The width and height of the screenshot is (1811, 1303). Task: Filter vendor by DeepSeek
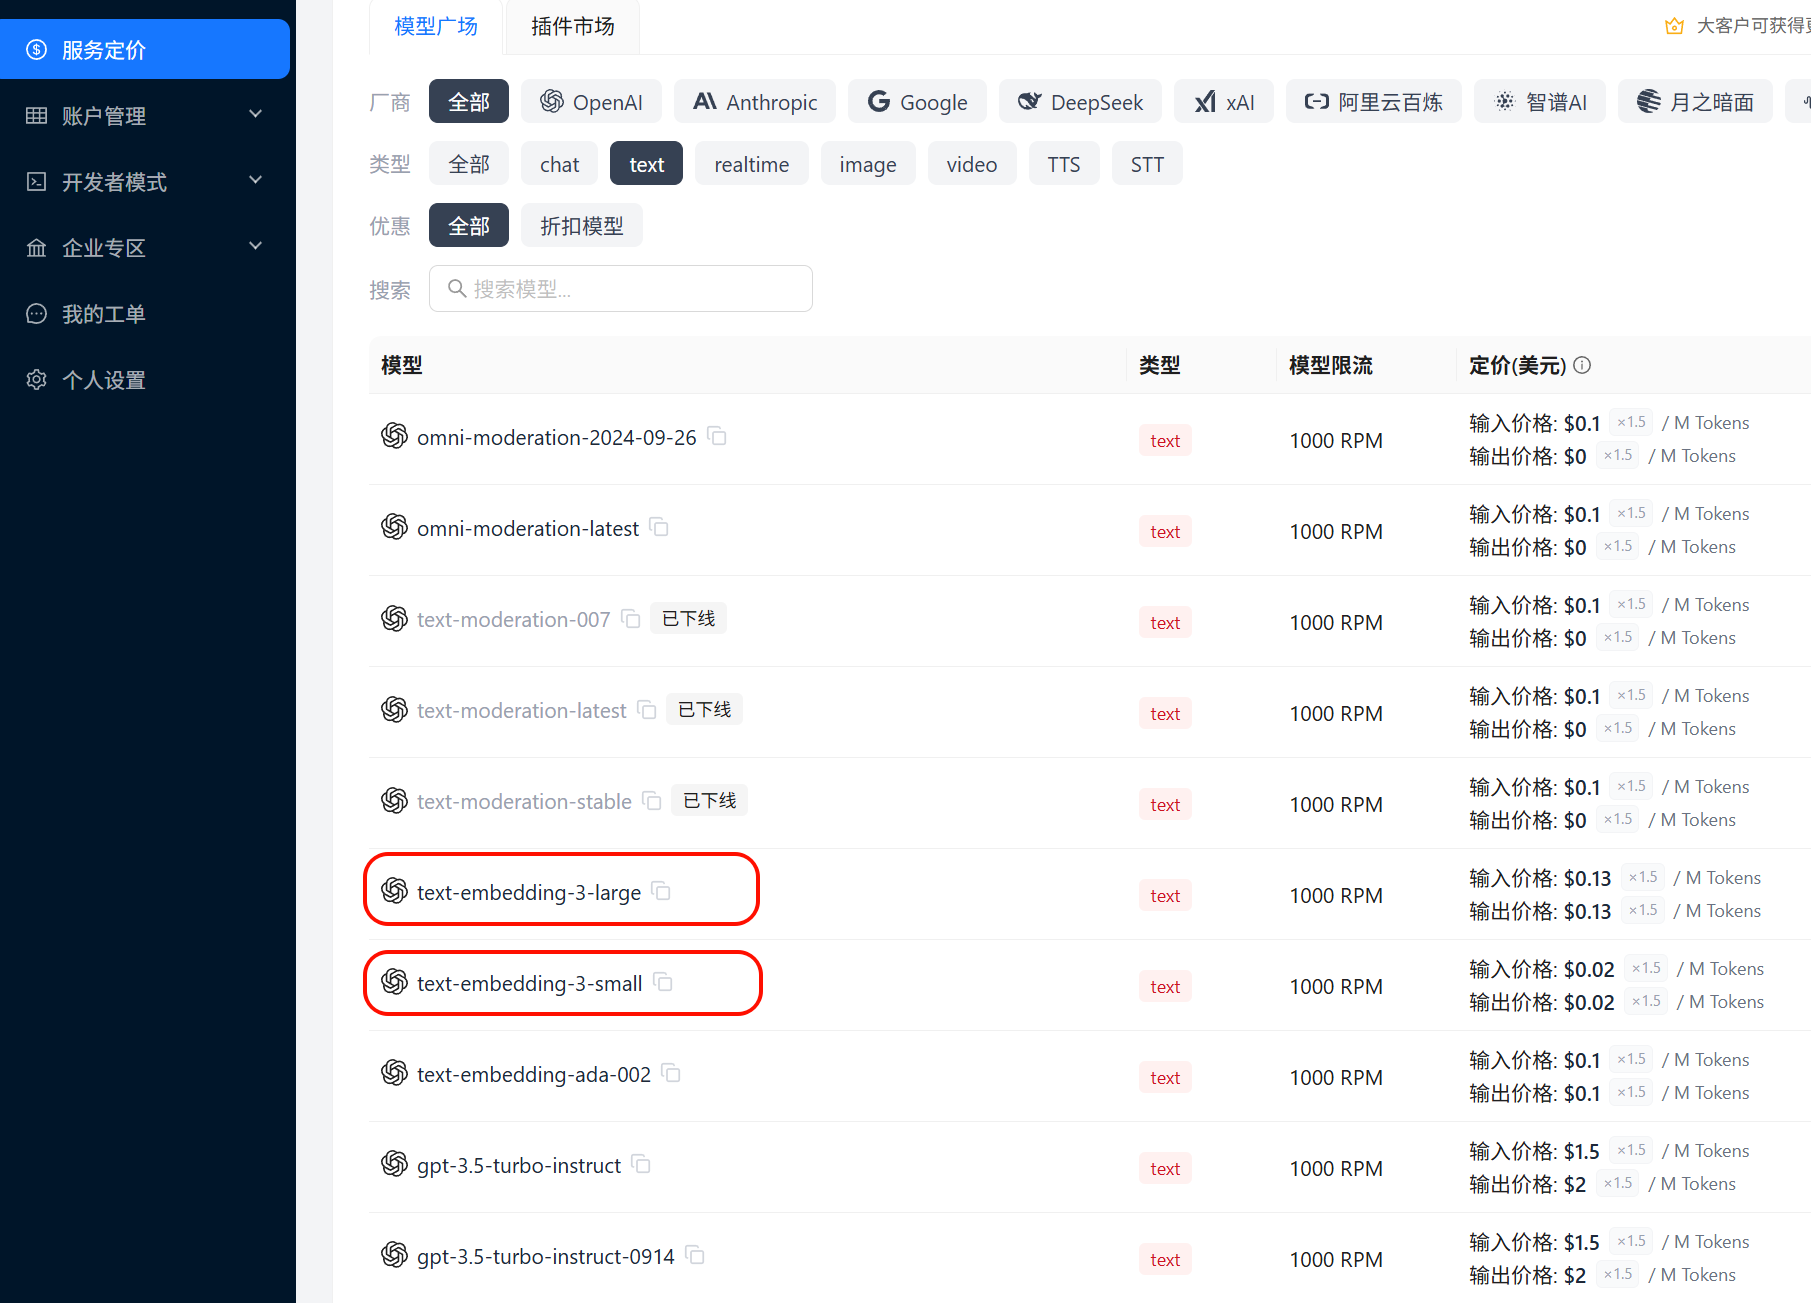[1080, 101]
